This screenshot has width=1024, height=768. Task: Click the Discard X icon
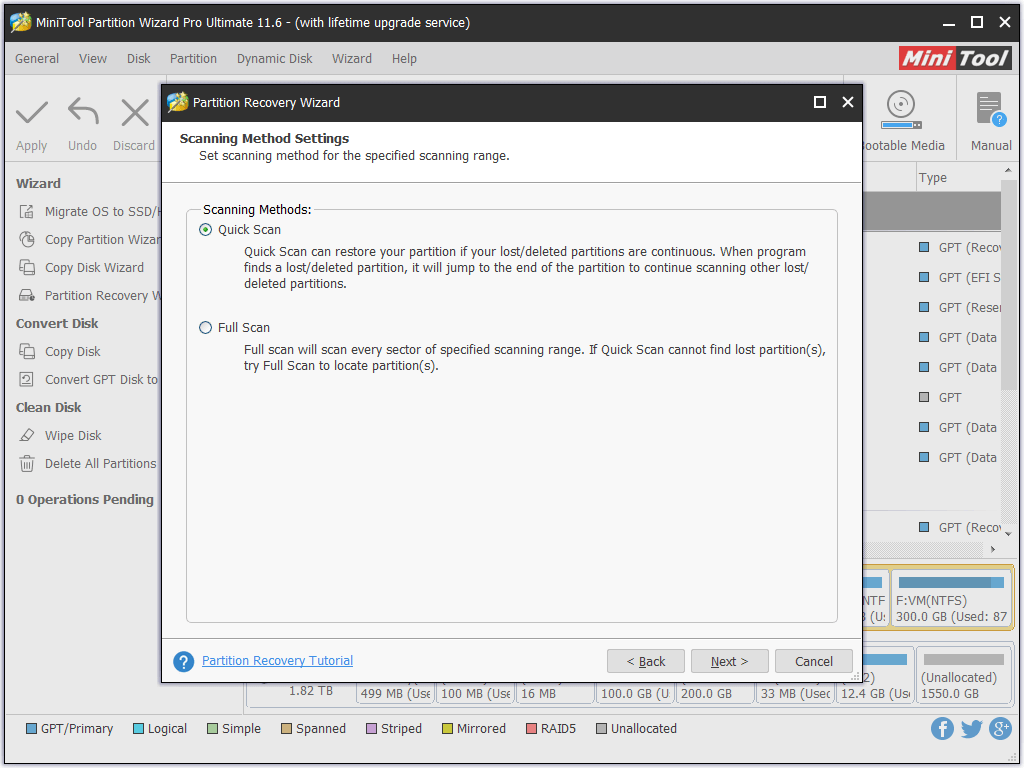(135, 112)
